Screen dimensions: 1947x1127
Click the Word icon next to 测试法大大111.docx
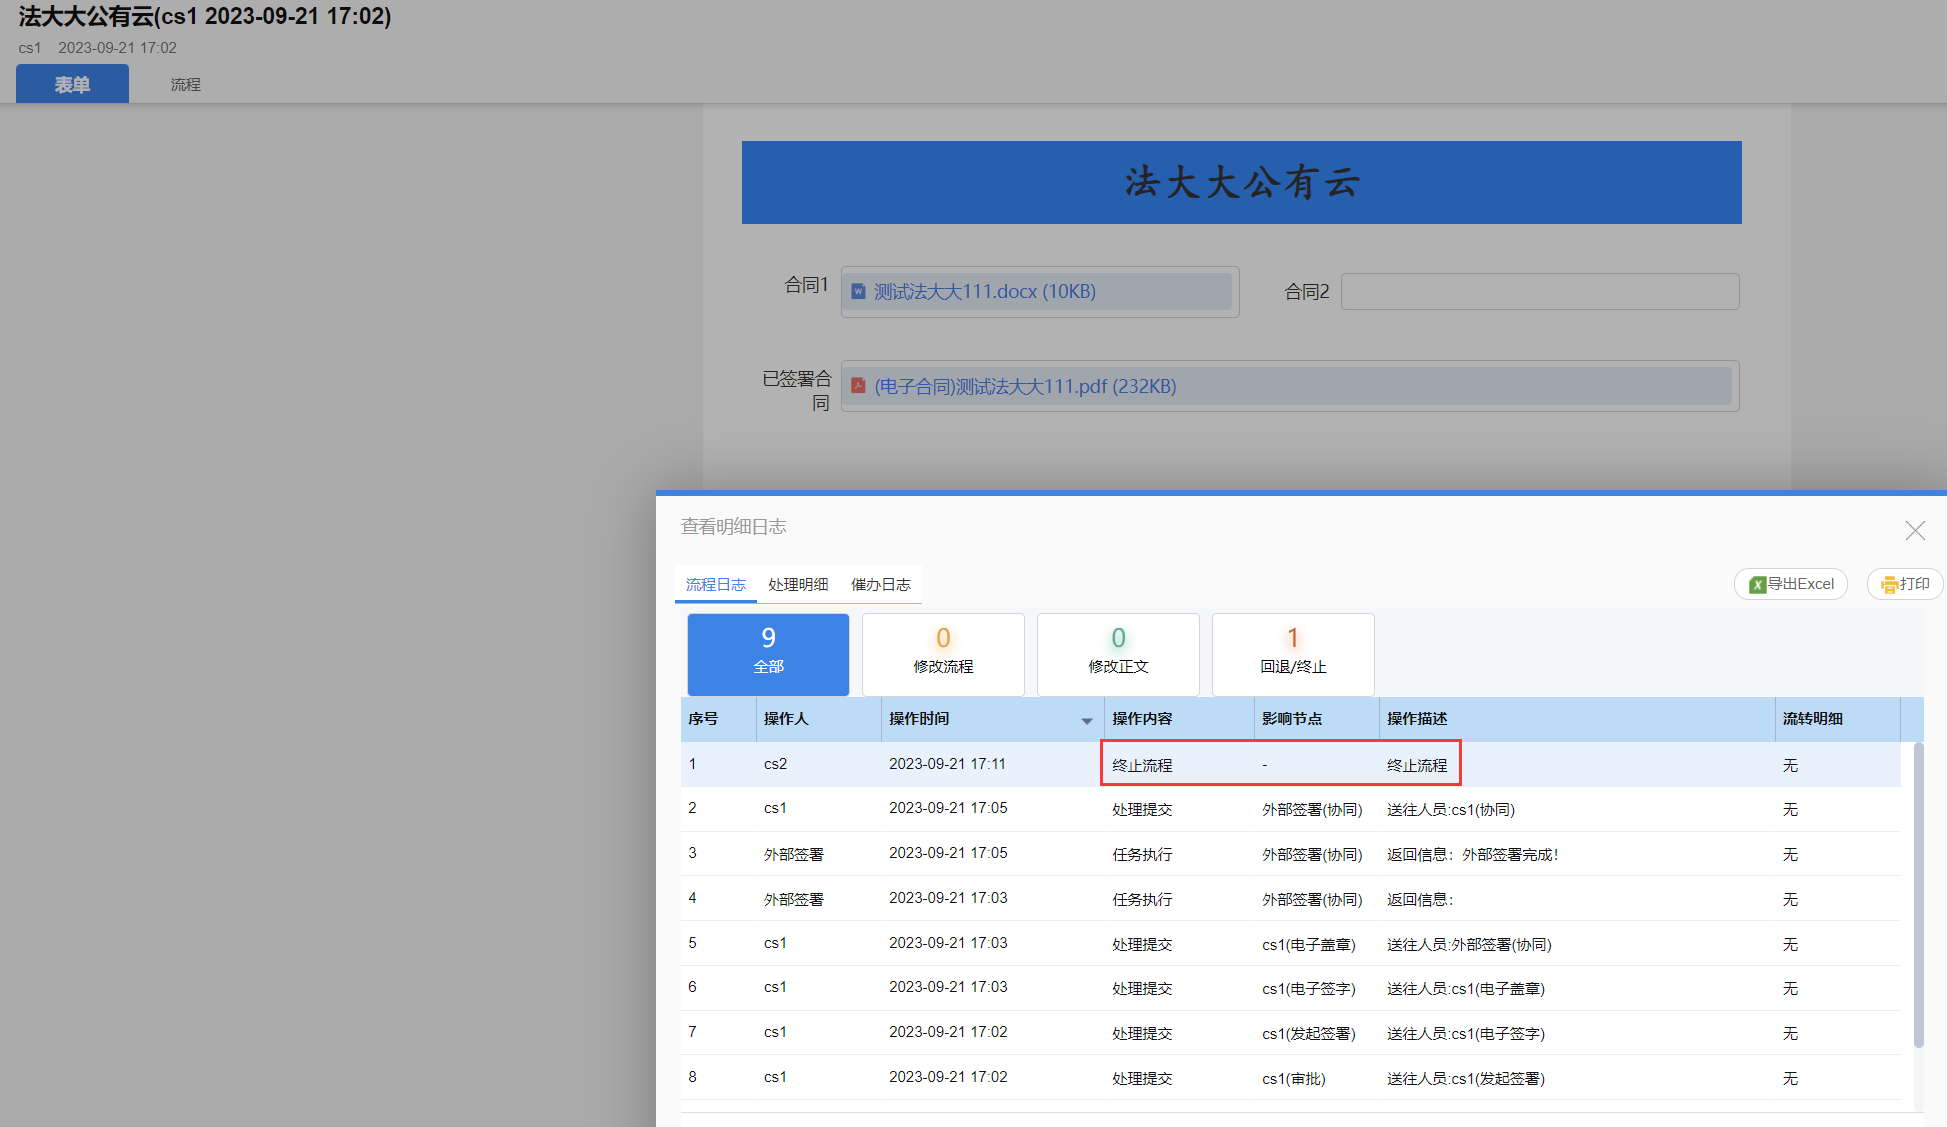[858, 291]
